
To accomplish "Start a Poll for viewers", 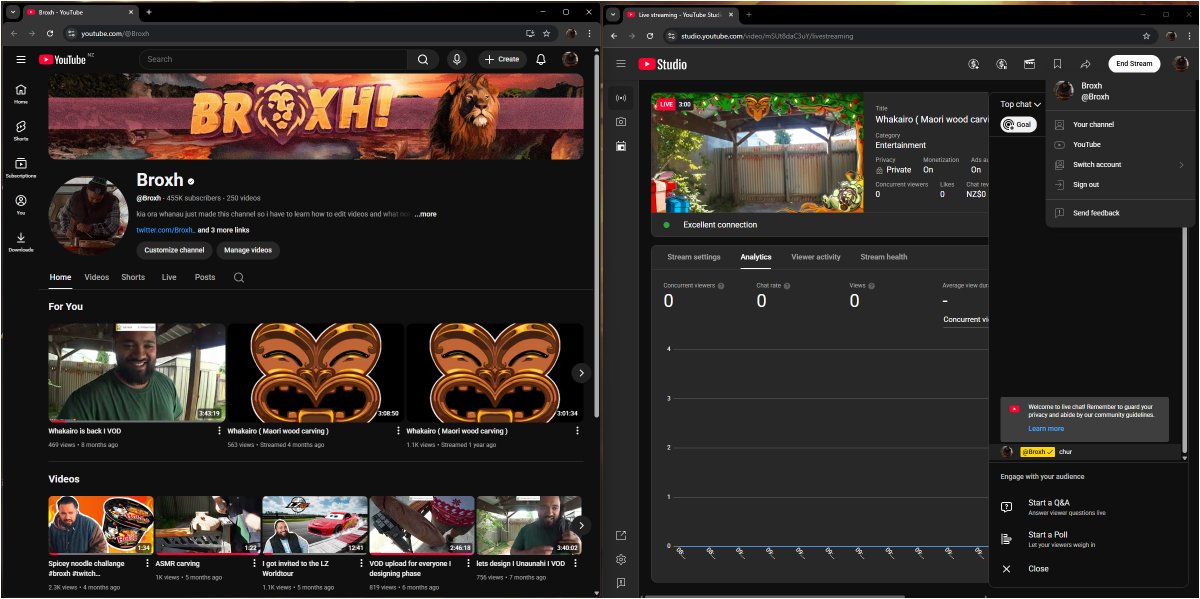I will click(1088, 540).
